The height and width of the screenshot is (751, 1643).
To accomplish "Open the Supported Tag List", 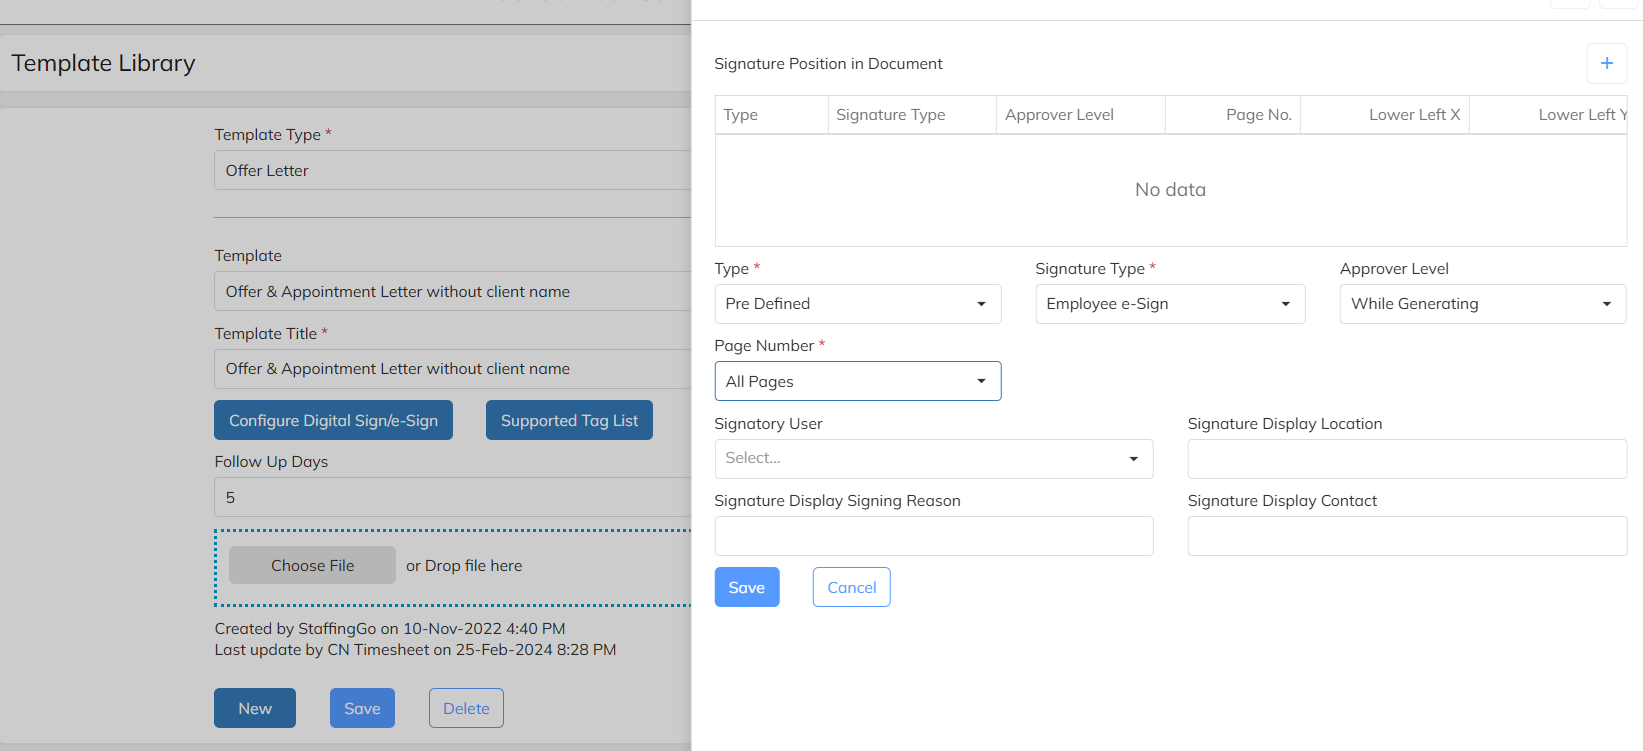I will pyautogui.click(x=569, y=420).
